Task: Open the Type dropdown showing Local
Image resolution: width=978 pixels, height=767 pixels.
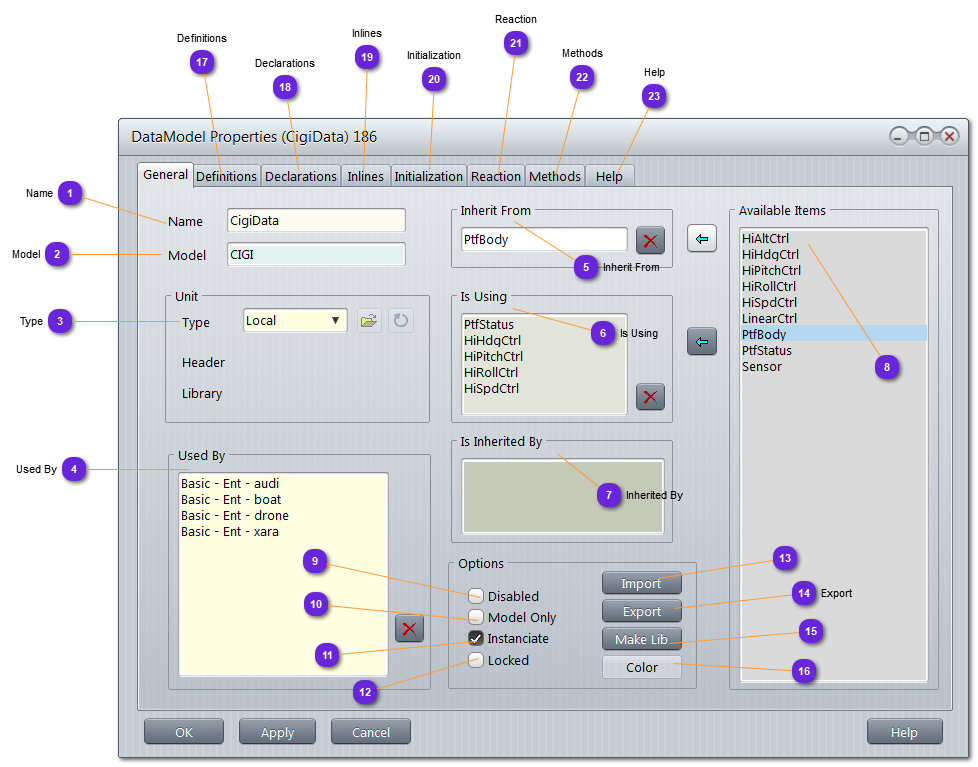Action: [296, 321]
